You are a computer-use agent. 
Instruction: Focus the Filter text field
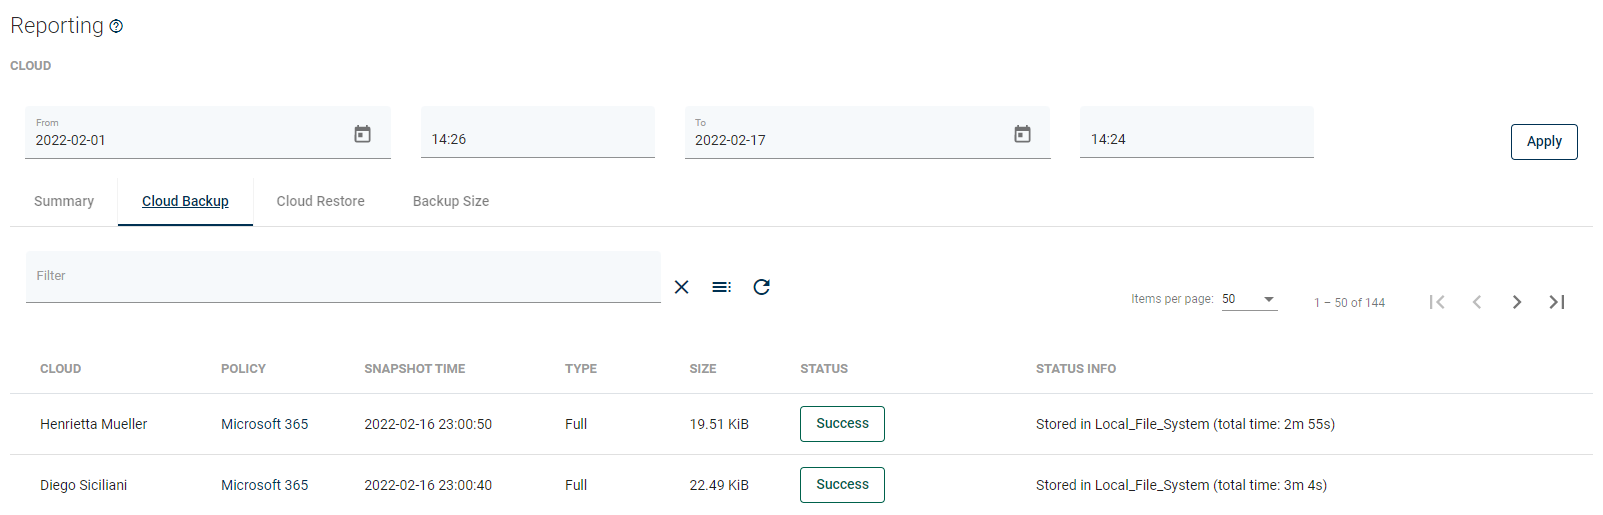(x=342, y=277)
